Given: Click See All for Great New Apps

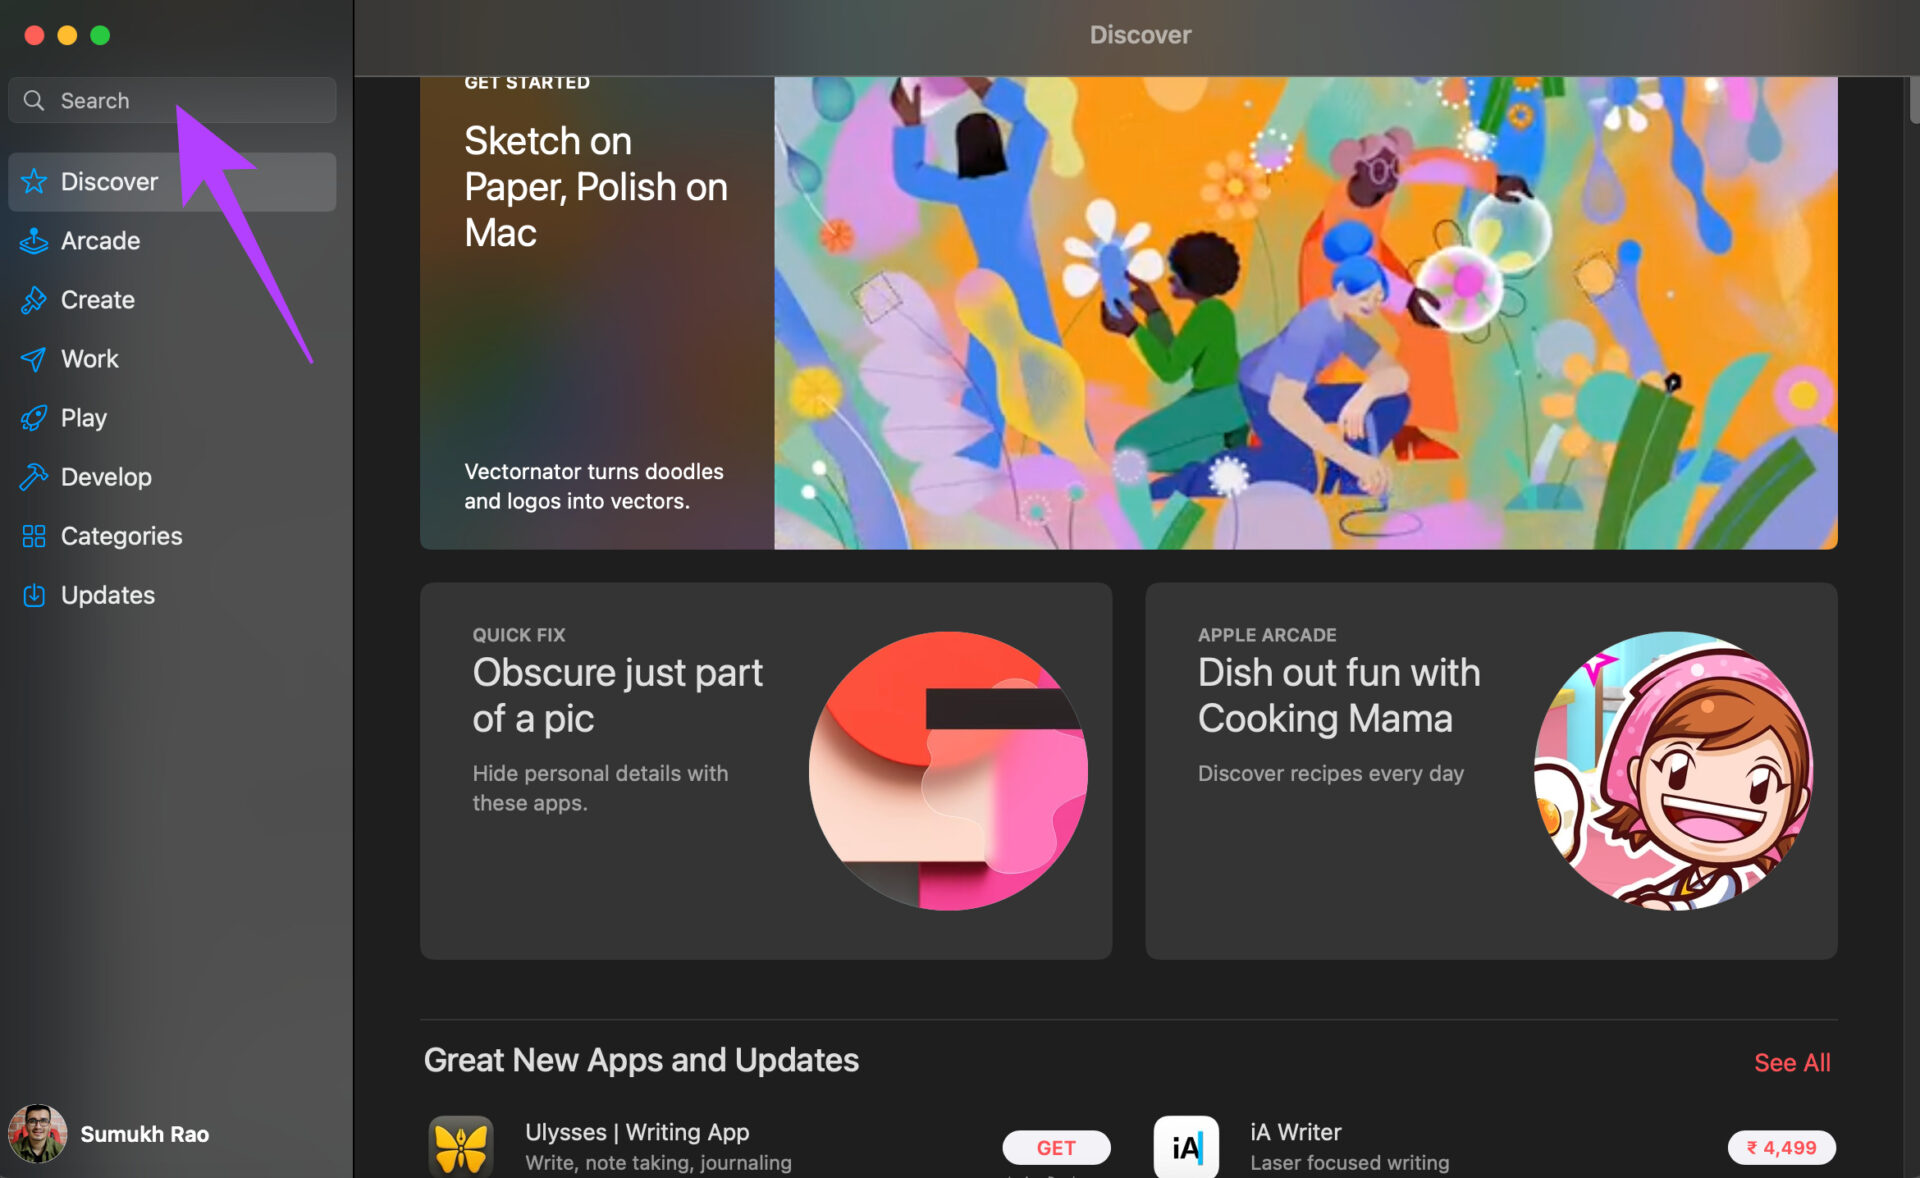Looking at the screenshot, I should pos(1791,1063).
